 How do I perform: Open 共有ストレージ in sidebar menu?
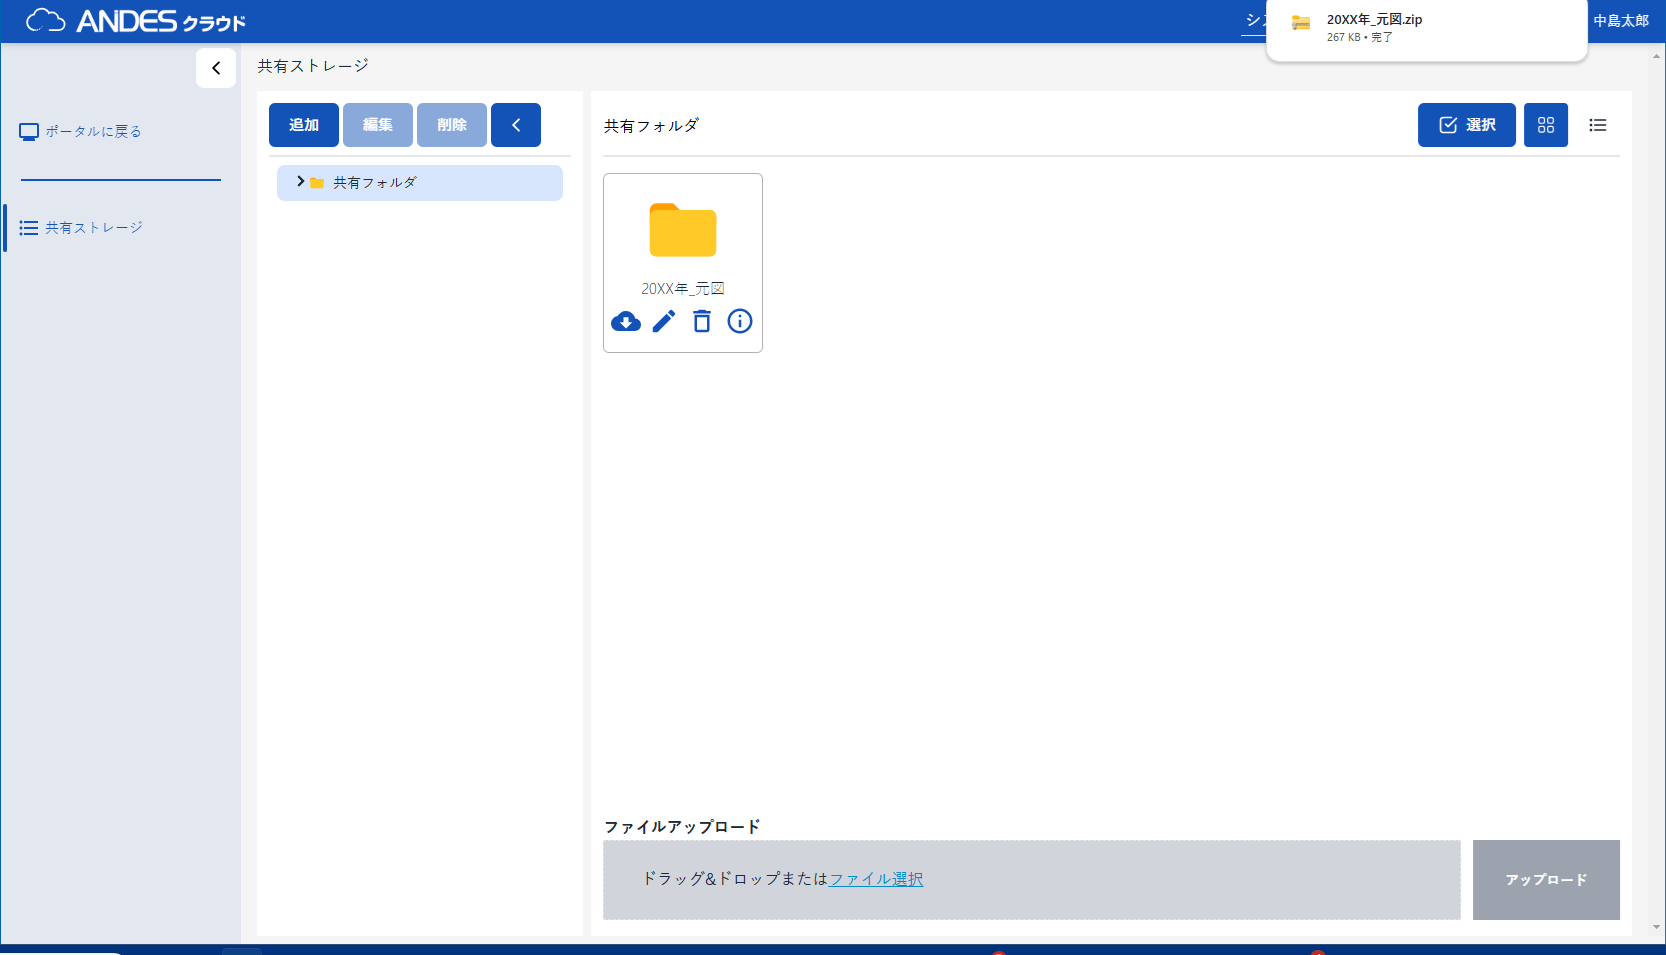93,228
